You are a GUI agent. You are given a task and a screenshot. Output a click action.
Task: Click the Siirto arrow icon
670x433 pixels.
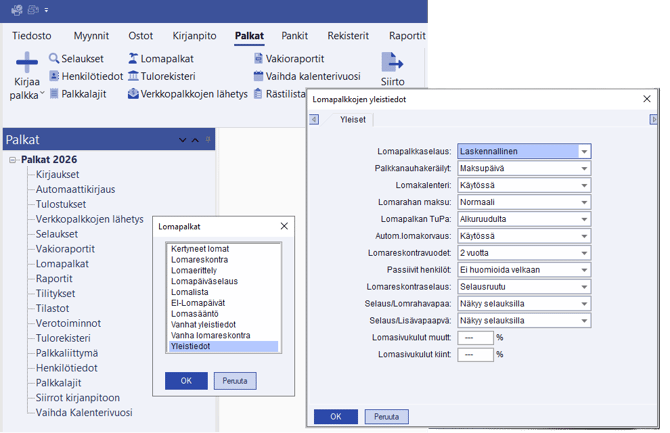[392, 62]
